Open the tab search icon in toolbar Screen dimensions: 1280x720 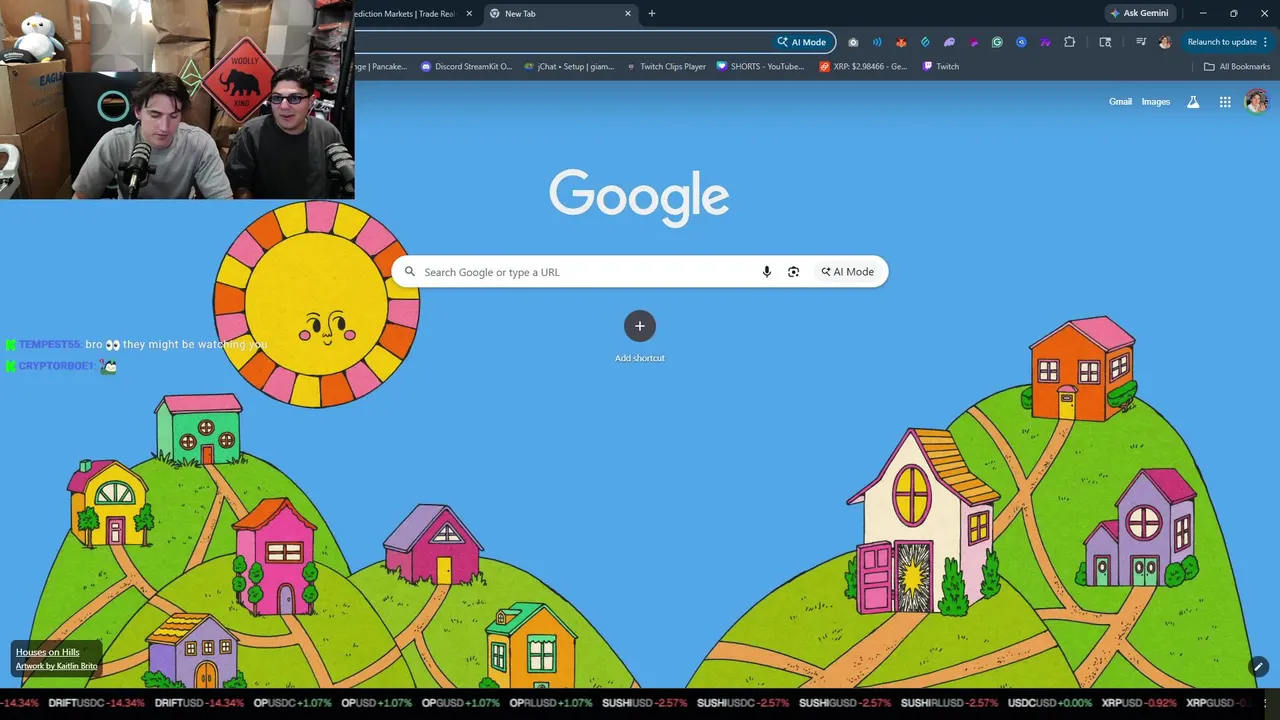coord(1105,42)
